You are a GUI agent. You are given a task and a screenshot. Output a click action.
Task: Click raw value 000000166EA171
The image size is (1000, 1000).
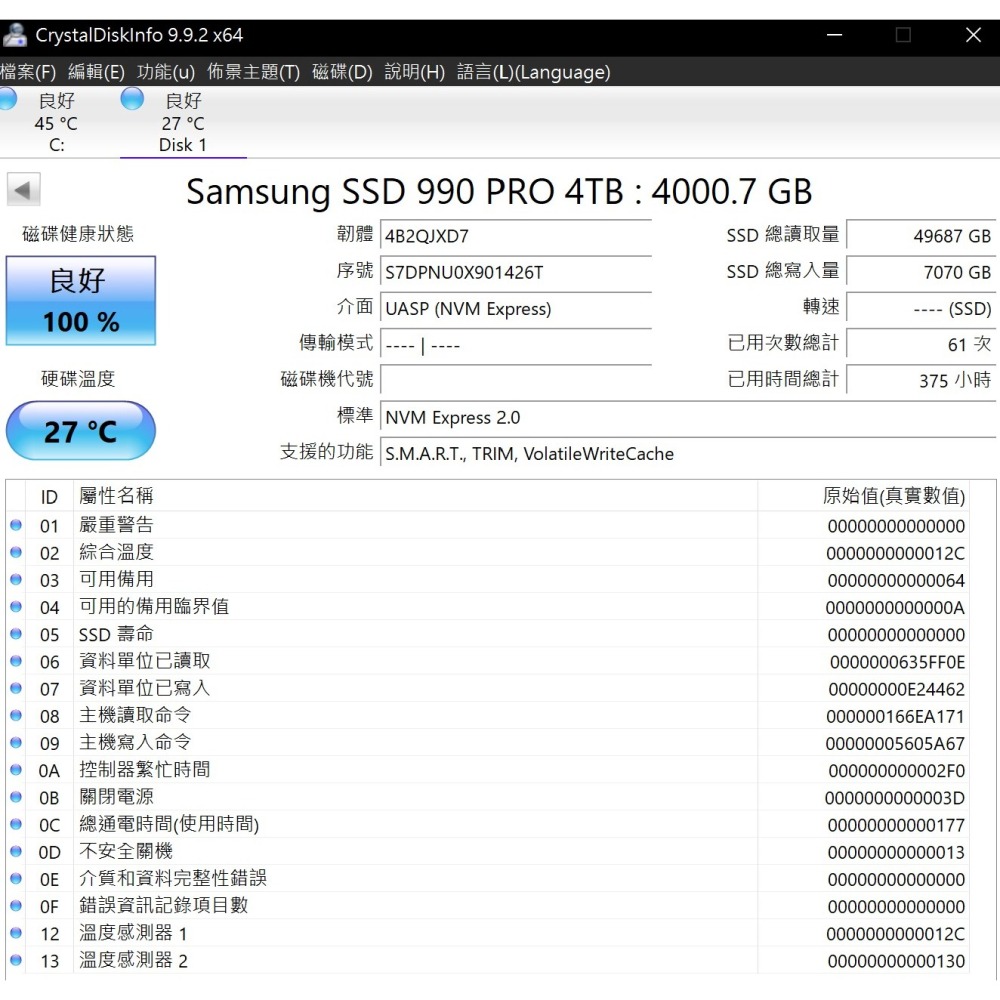point(895,716)
